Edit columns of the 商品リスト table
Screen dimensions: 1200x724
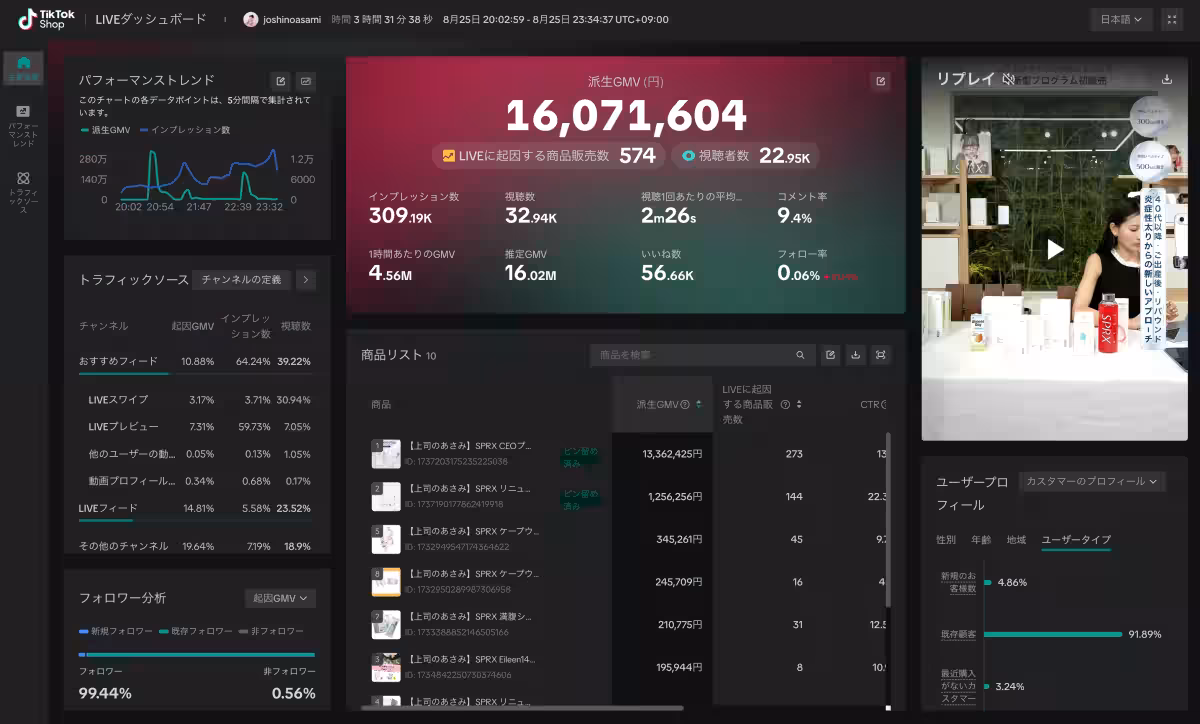pos(830,355)
